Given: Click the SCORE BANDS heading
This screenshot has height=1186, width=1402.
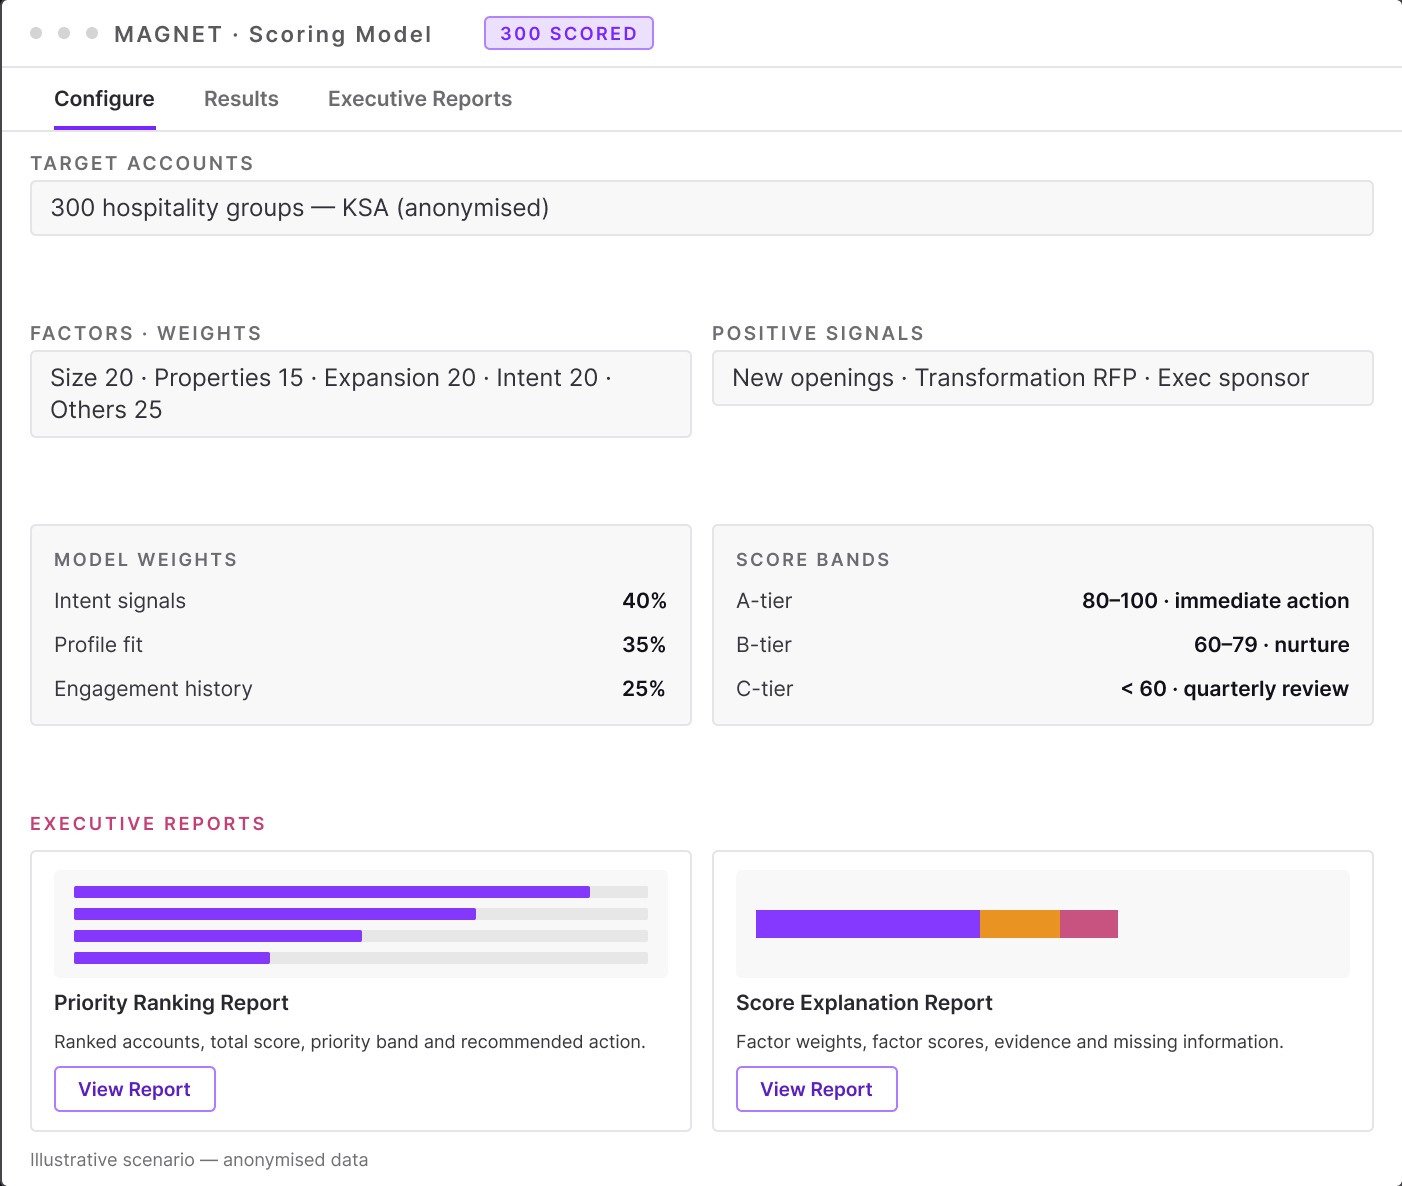Looking at the screenshot, I should [x=813, y=560].
